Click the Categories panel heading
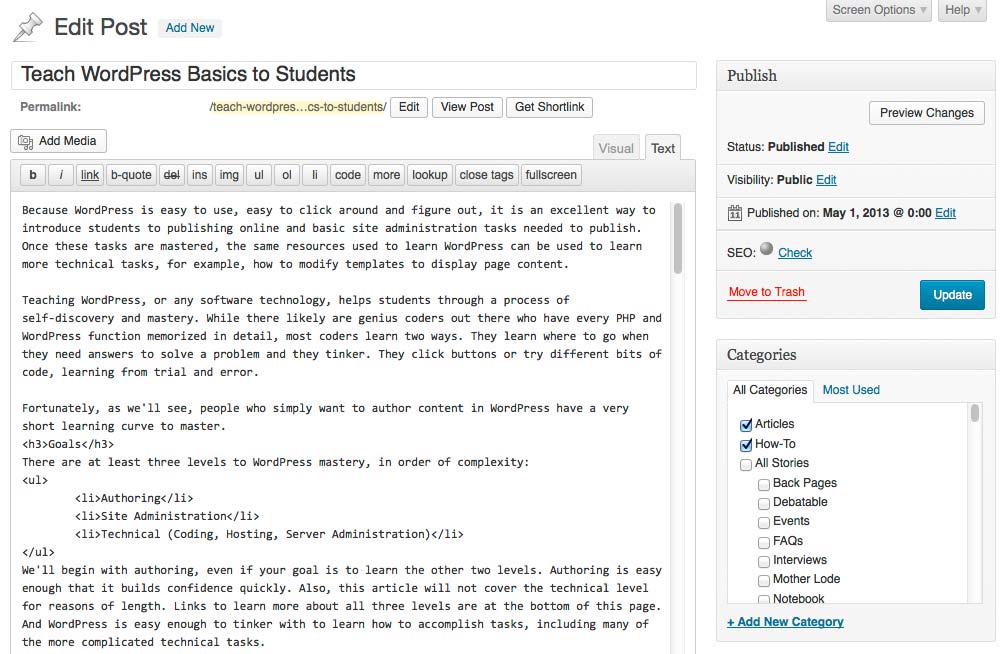The image size is (1001, 654). (762, 355)
